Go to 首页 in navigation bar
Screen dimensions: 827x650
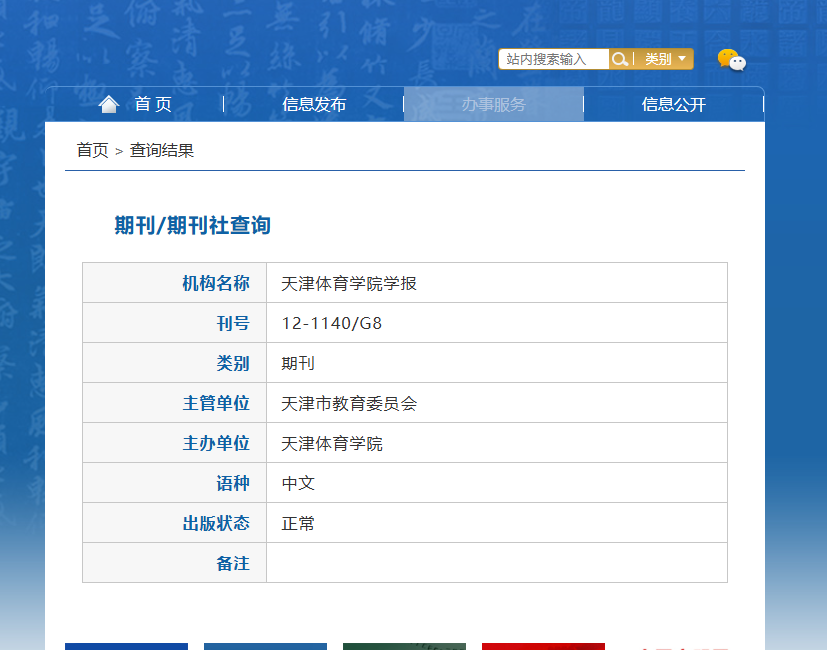[x=153, y=104]
